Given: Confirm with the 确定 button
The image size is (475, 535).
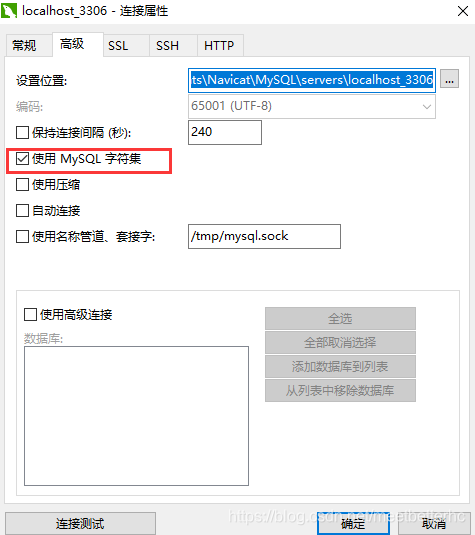Looking at the screenshot, I should coord(354,523).
